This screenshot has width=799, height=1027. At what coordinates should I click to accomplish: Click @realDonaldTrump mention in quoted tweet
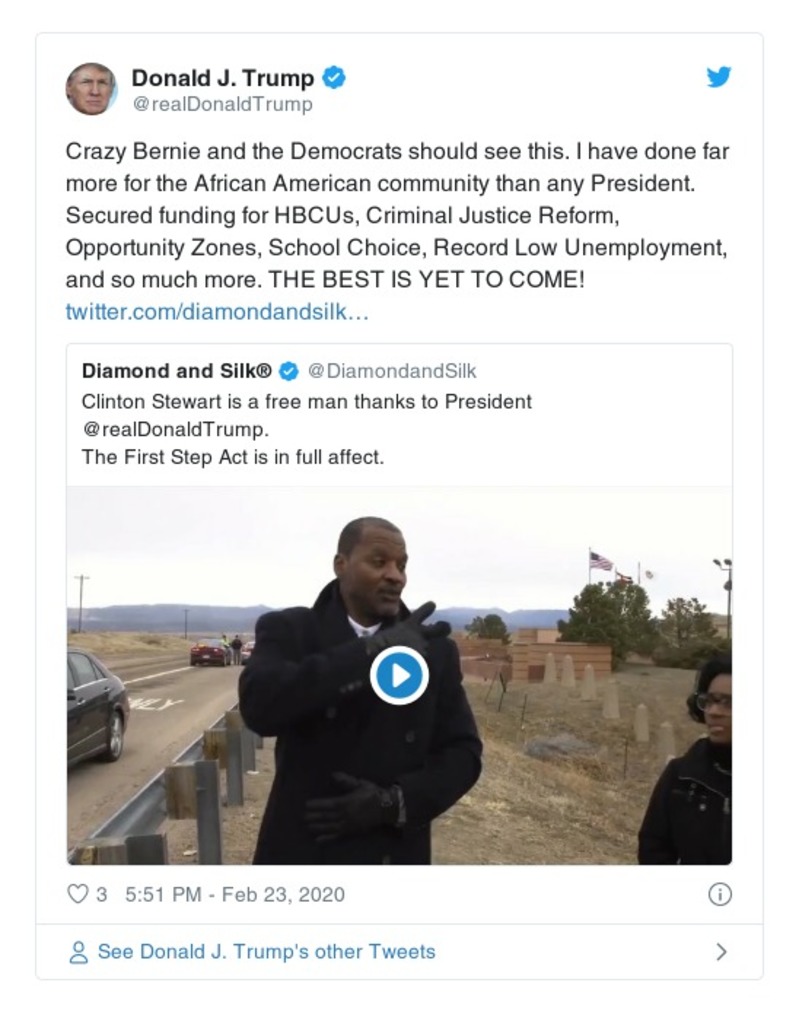click(x=175, y=429)
